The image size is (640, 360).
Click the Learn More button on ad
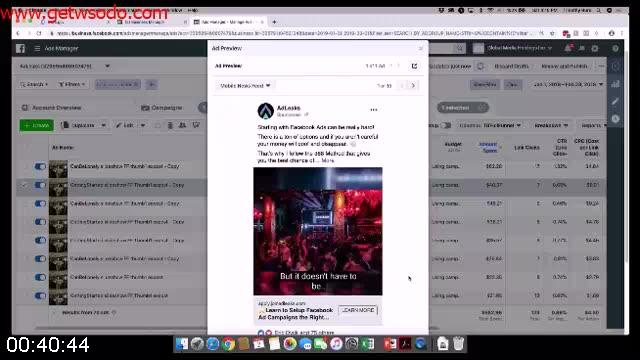358,310
